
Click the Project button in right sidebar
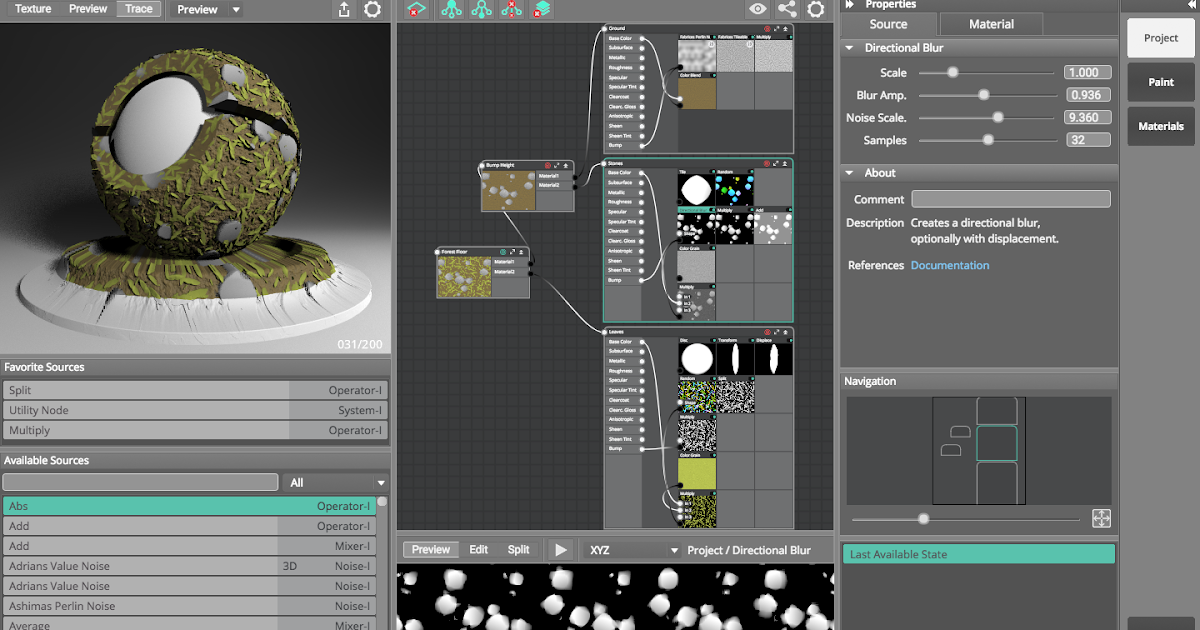pyautogui.click(x=1161, y=38)
